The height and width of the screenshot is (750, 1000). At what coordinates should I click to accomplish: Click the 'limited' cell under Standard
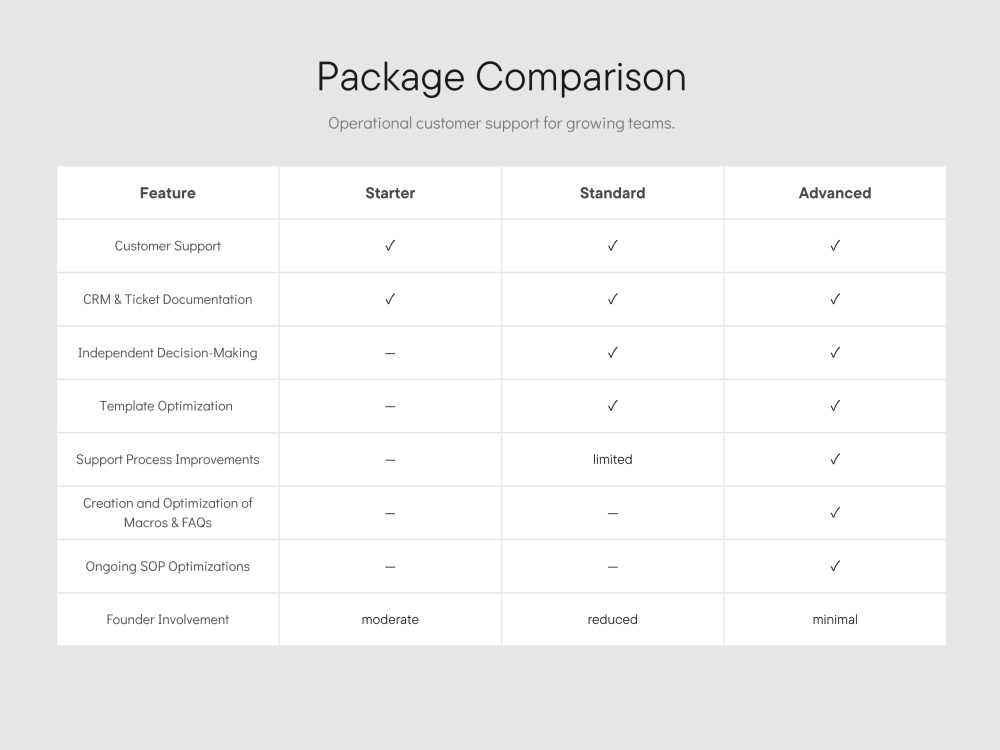coord(612,459)
